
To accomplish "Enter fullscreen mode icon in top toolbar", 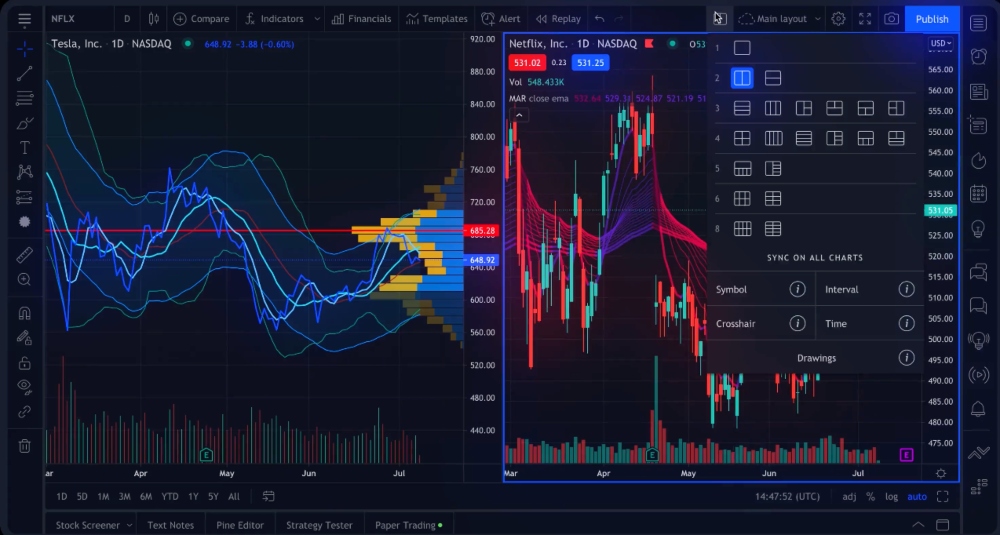I will point(865,19).
